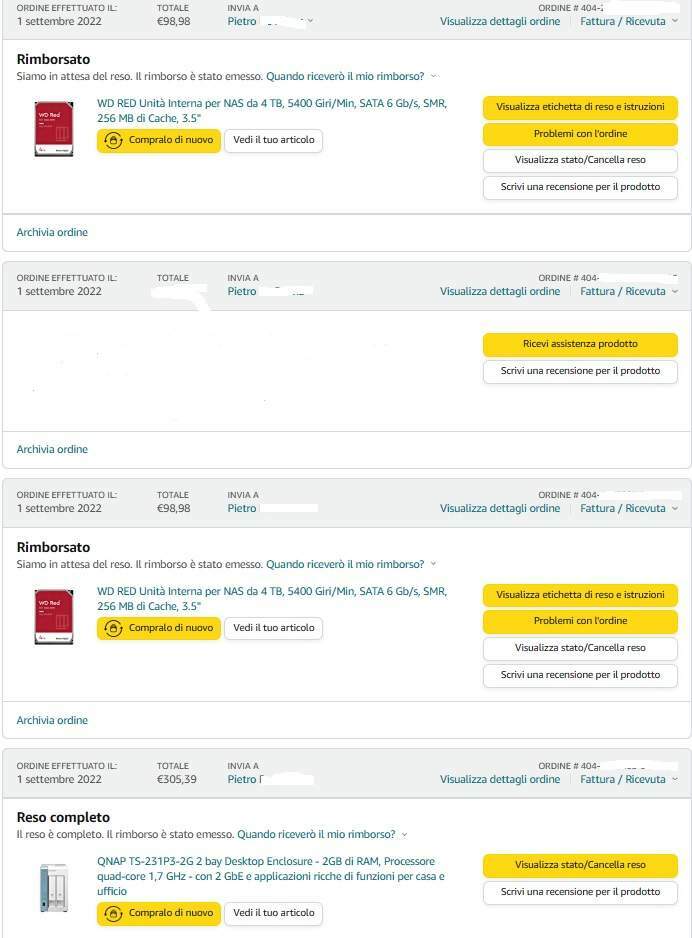The width and height of the screenshot is (692, 938).
Task: Click 'Vedi il tuo articolo' for first WD RED
Action: 273,140
